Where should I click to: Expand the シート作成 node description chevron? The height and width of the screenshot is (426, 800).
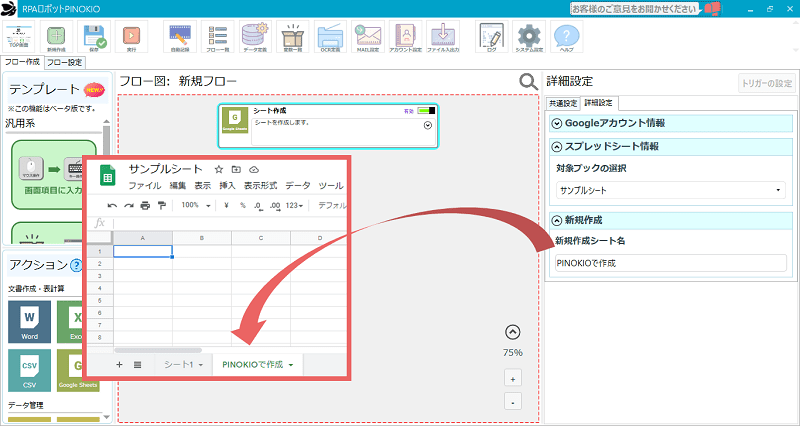click(x=428, y=126)
